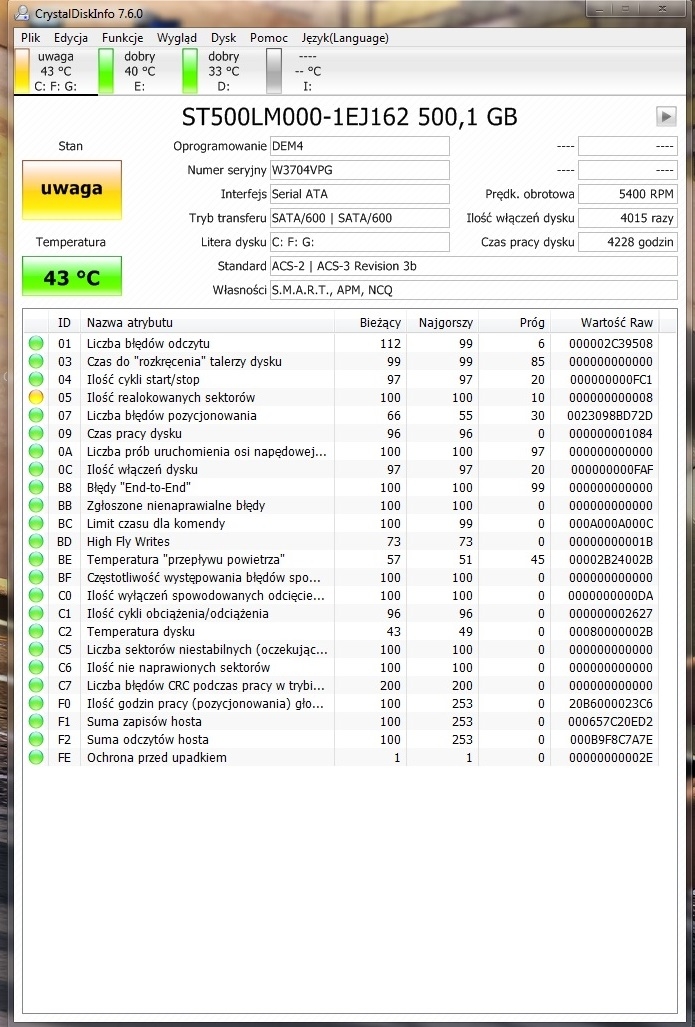Click status icon for attribute C0 row
This screenshot has width=695, height=1027.
point(36,595)
